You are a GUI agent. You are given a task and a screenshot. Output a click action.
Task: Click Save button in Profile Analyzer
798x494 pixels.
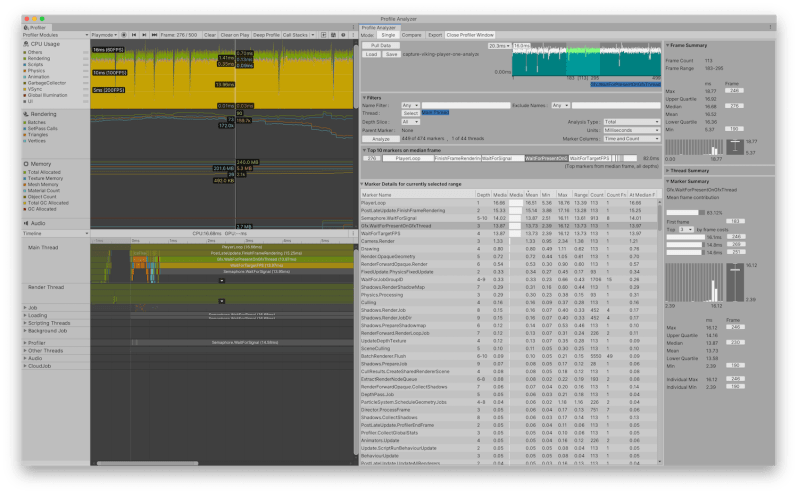[x=391, y=54]
